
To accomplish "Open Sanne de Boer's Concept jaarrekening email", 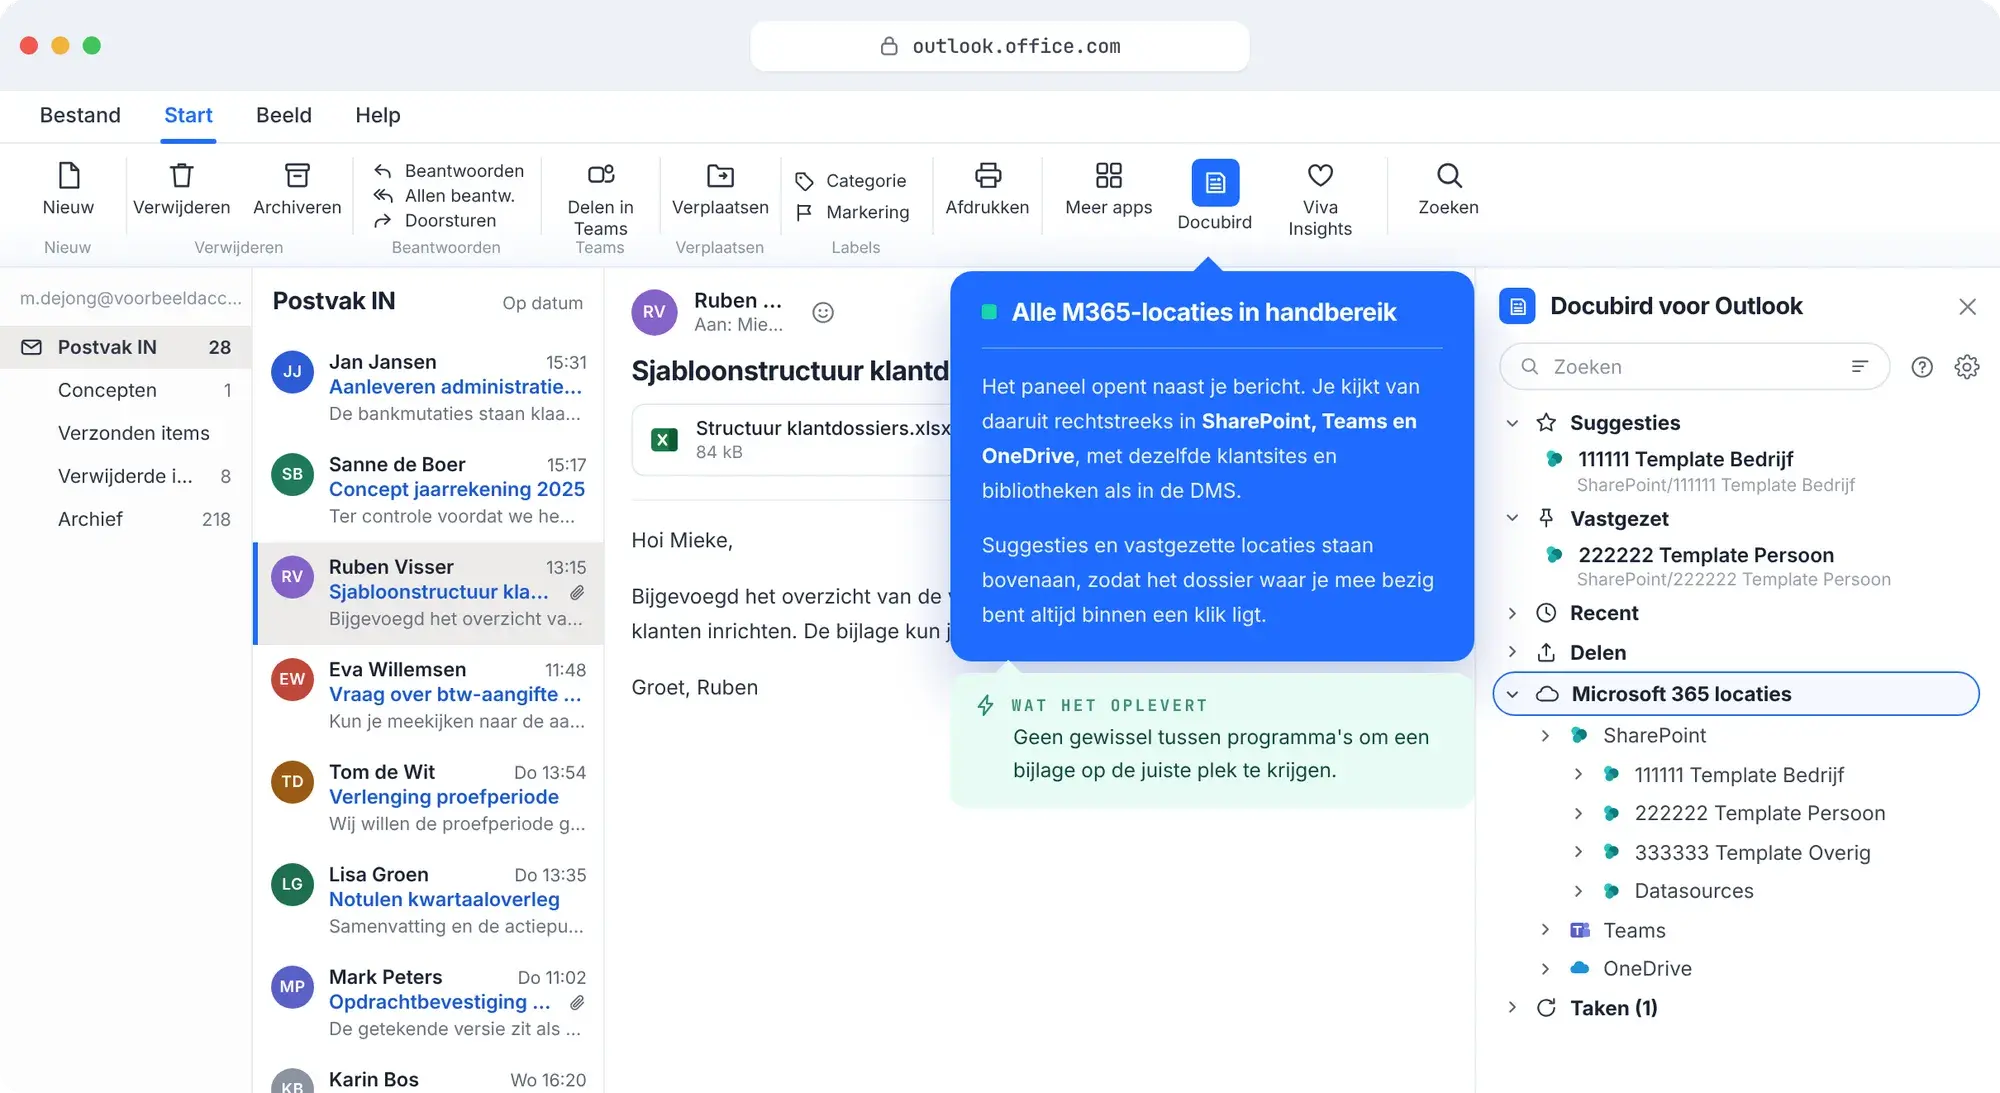I will tap(429, 490).
